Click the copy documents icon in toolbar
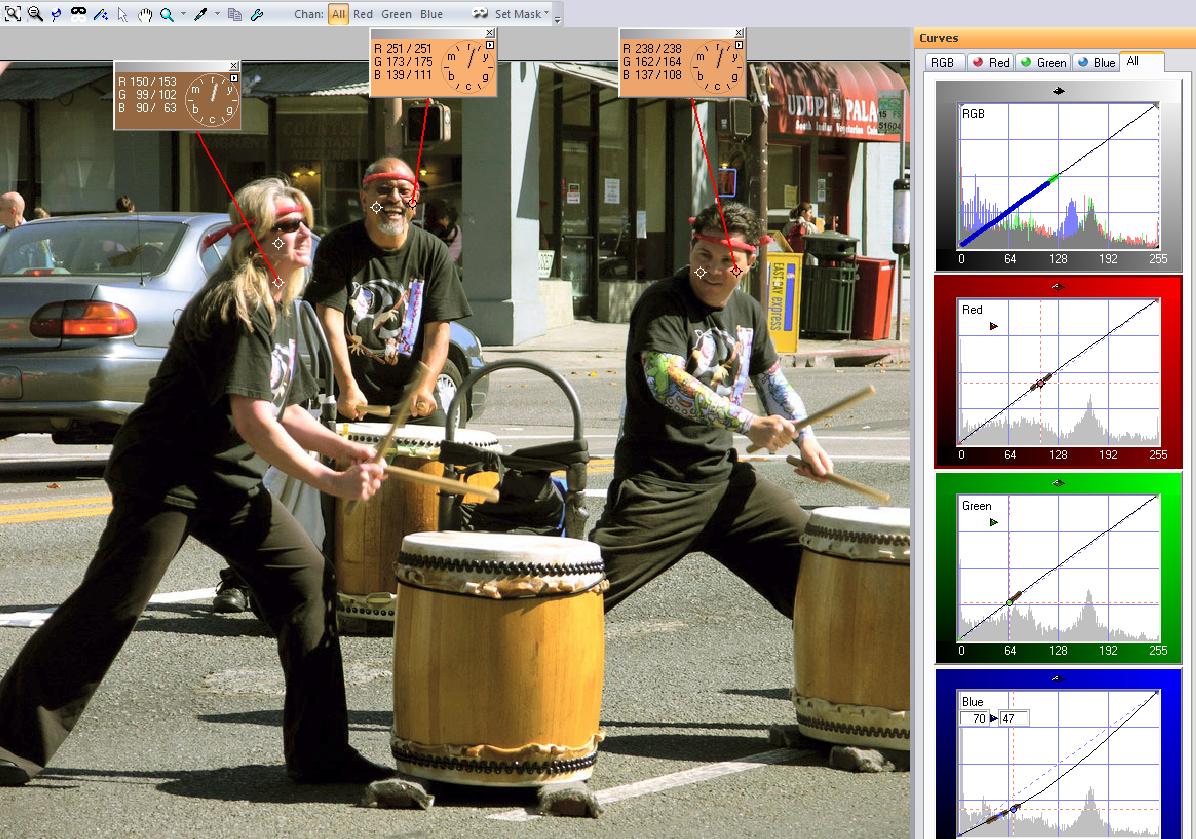Image resolution: width=1196 pixels, height=839 pixels. [x=235, y=14]
